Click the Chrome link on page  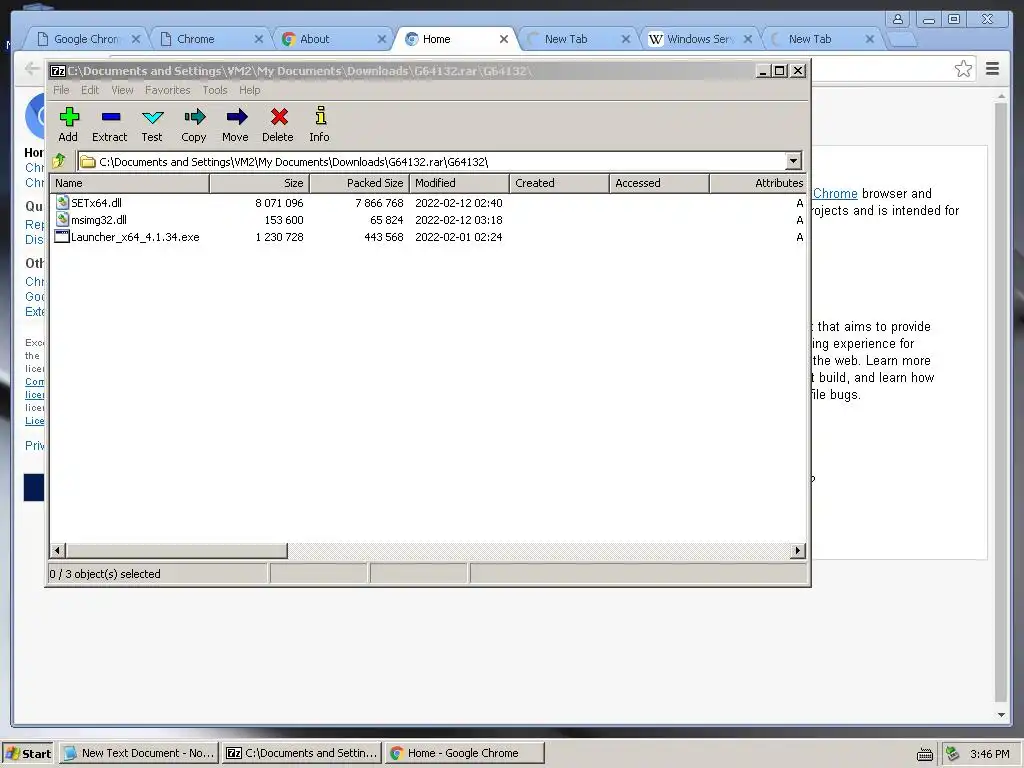(x=835, y=194)
